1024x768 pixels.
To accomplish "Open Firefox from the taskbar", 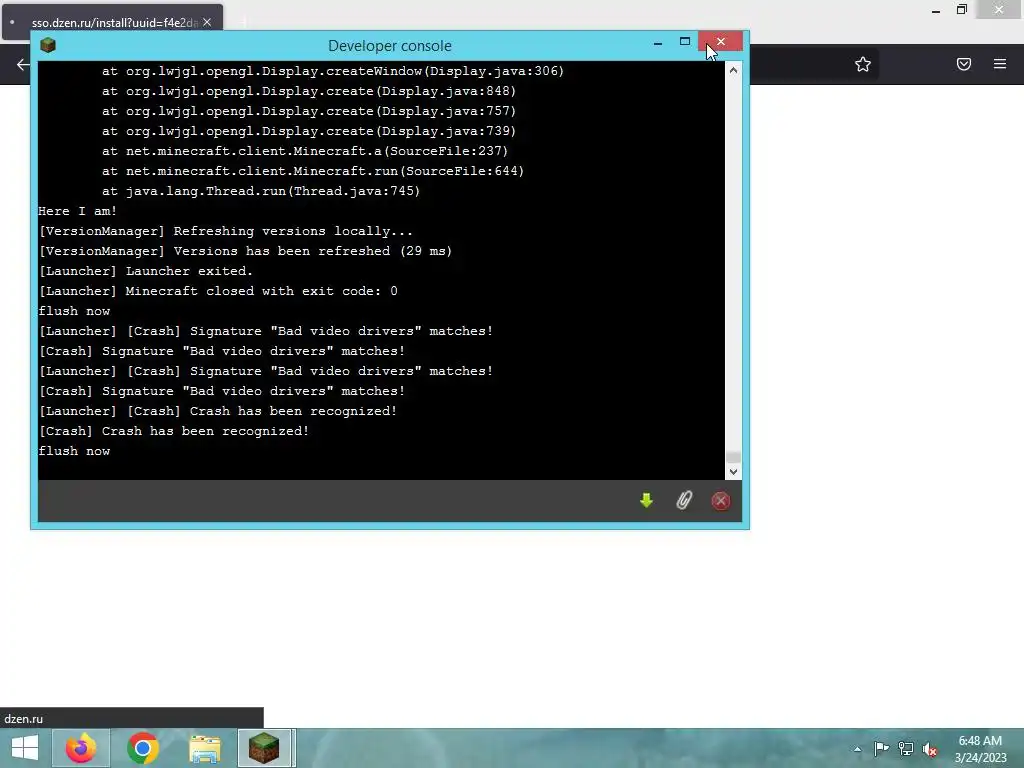I will click(x=81, y=748).
